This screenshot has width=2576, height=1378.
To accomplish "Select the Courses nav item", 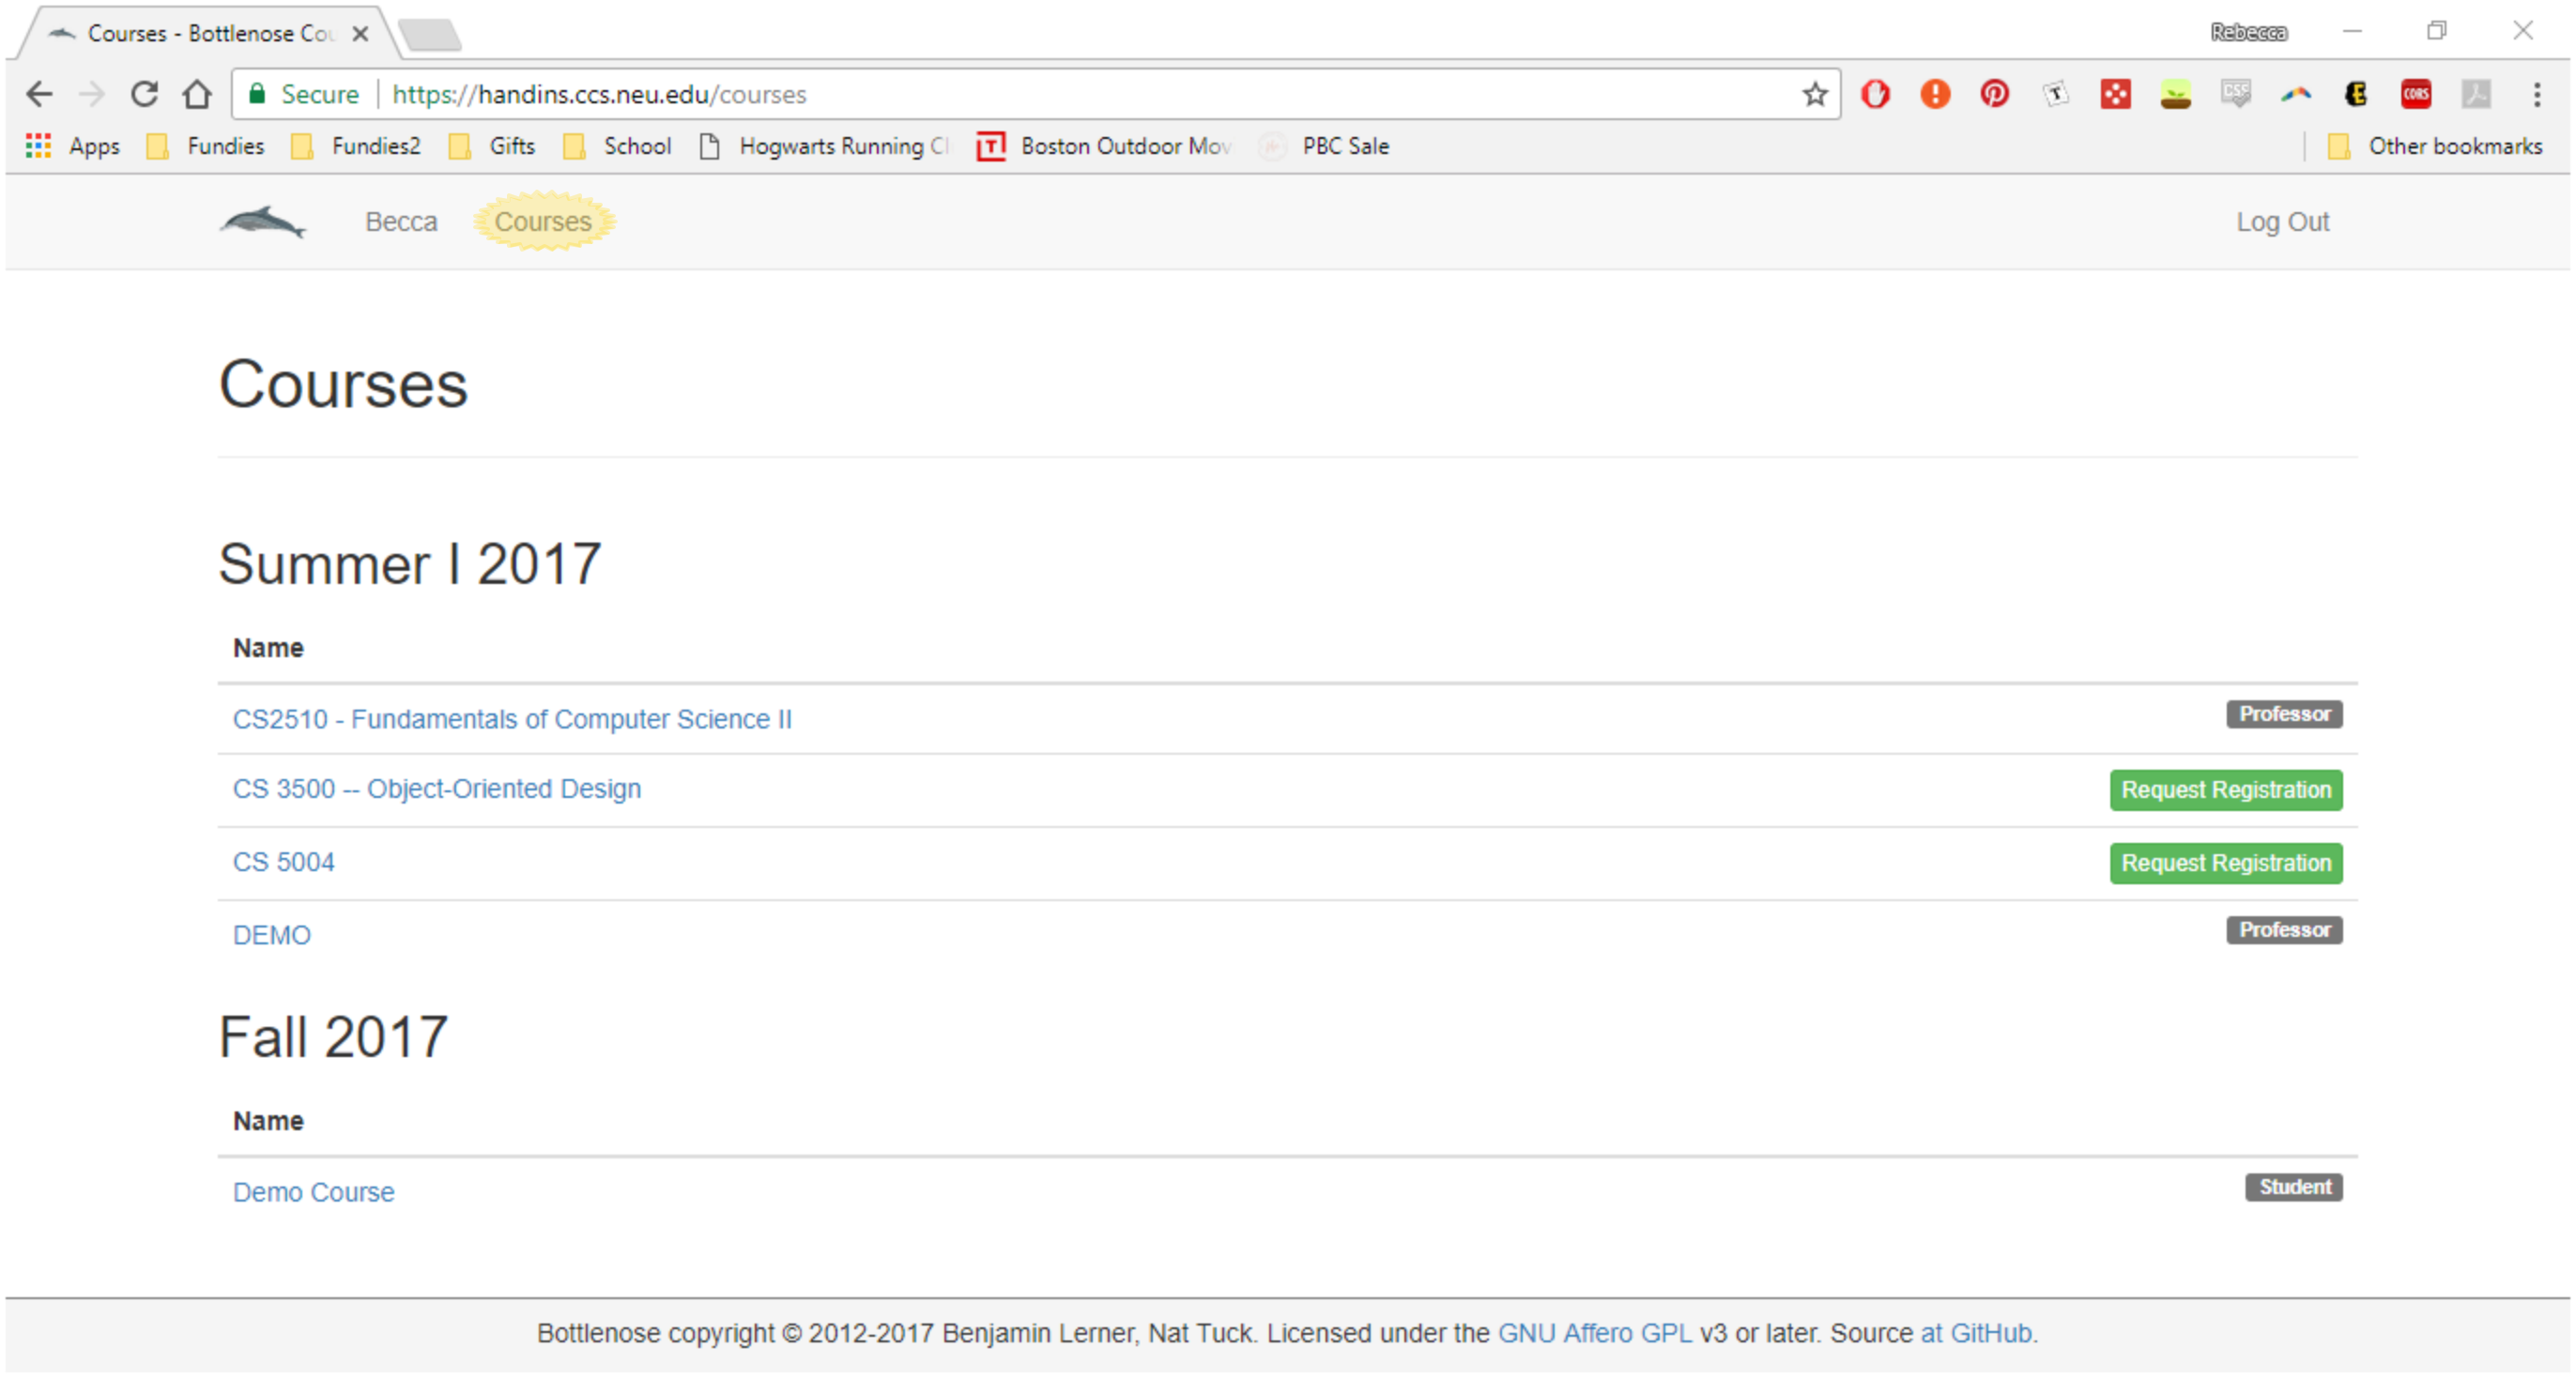I will click(543, 222).
